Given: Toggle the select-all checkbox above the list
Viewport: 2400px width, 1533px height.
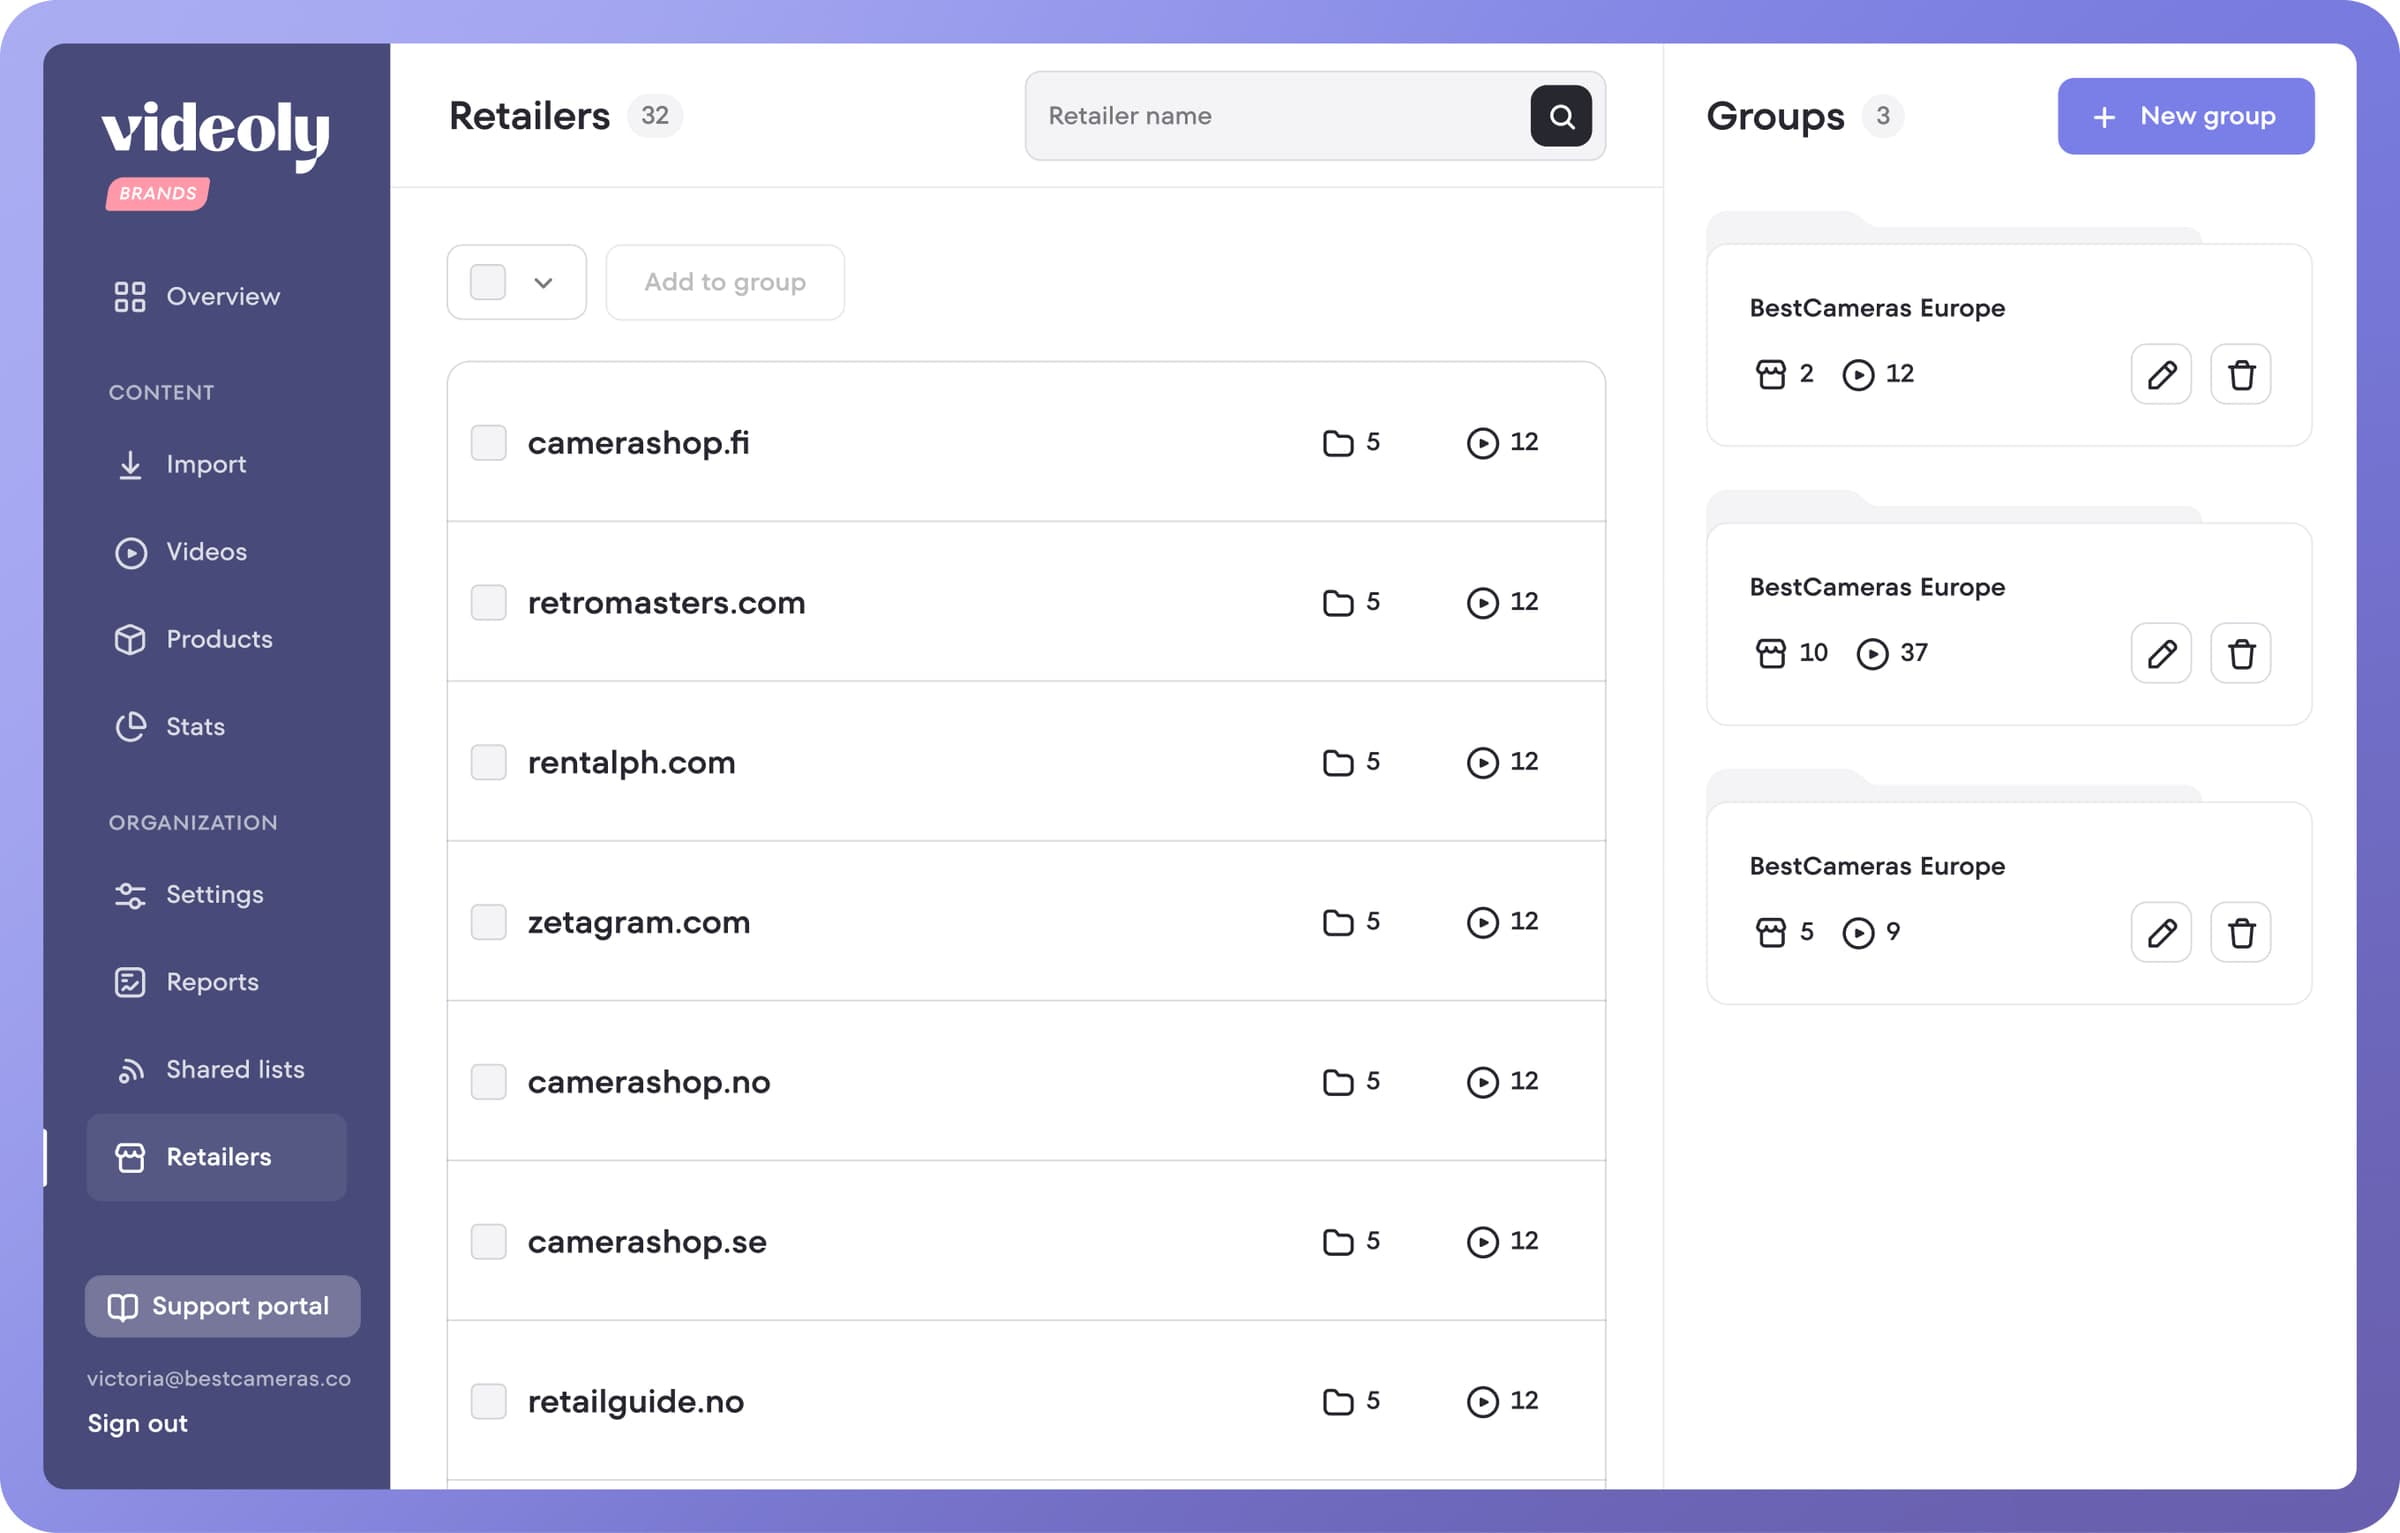Looking at the screenshot, I should (488, 282).
